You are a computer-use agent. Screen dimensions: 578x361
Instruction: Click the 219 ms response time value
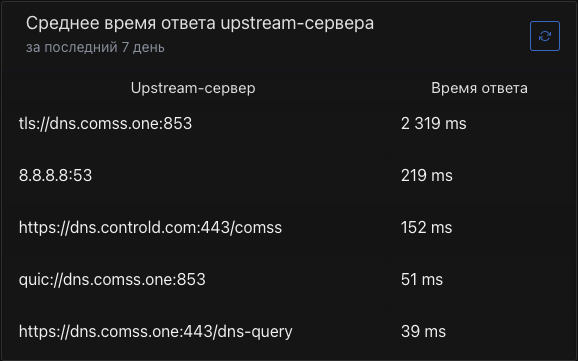426,176
